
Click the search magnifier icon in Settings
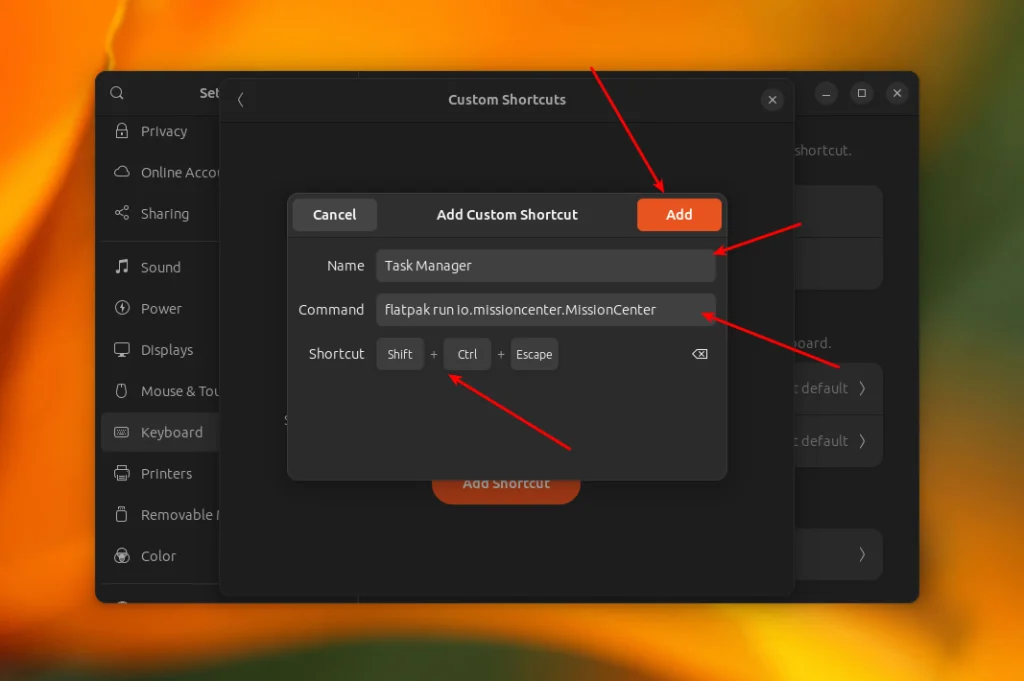[117, 93]
